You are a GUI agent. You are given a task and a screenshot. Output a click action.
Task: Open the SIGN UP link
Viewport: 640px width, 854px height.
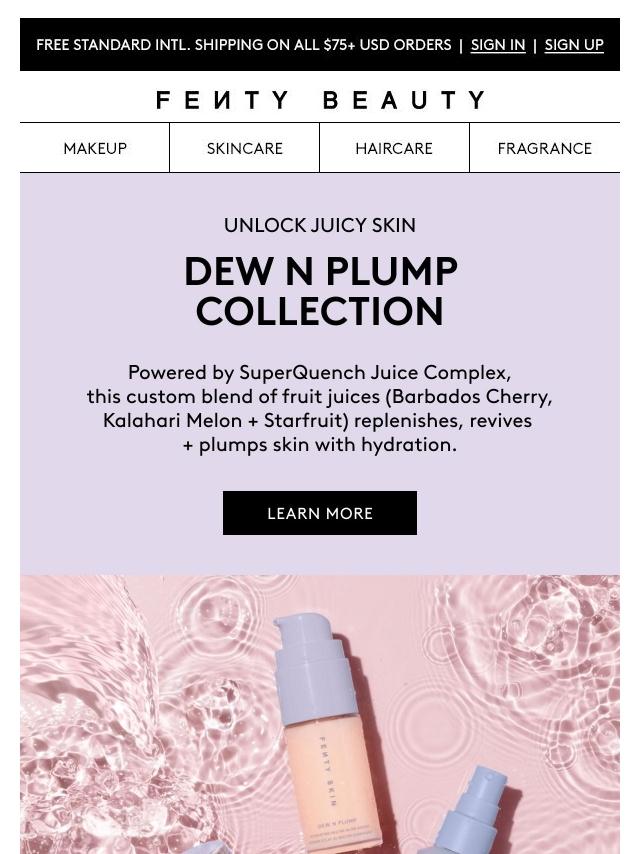coord(574,45)
